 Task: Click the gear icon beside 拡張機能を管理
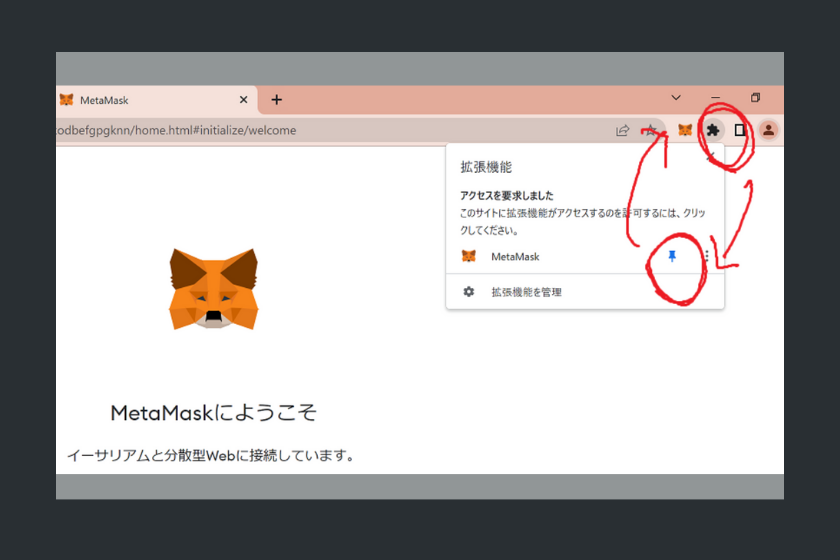[469, 292]
